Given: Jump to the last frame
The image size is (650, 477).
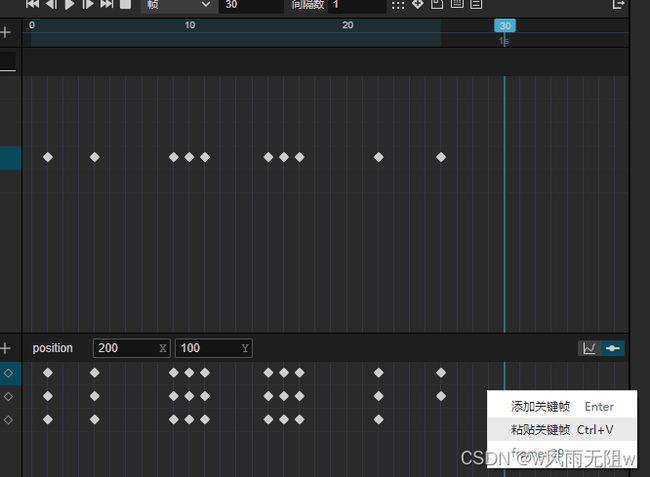Looking at the screenshot, I should point(107,4).
